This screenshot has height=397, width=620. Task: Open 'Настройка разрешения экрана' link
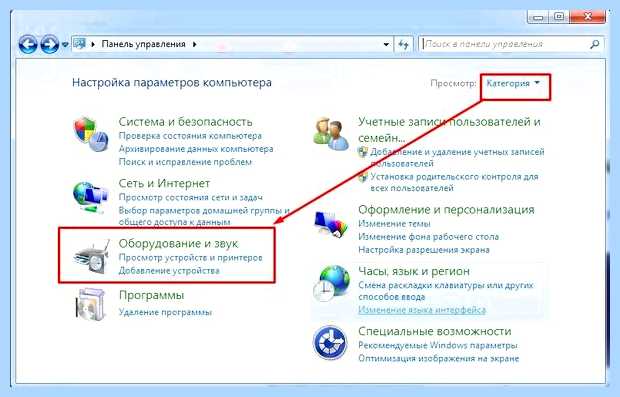424,250
